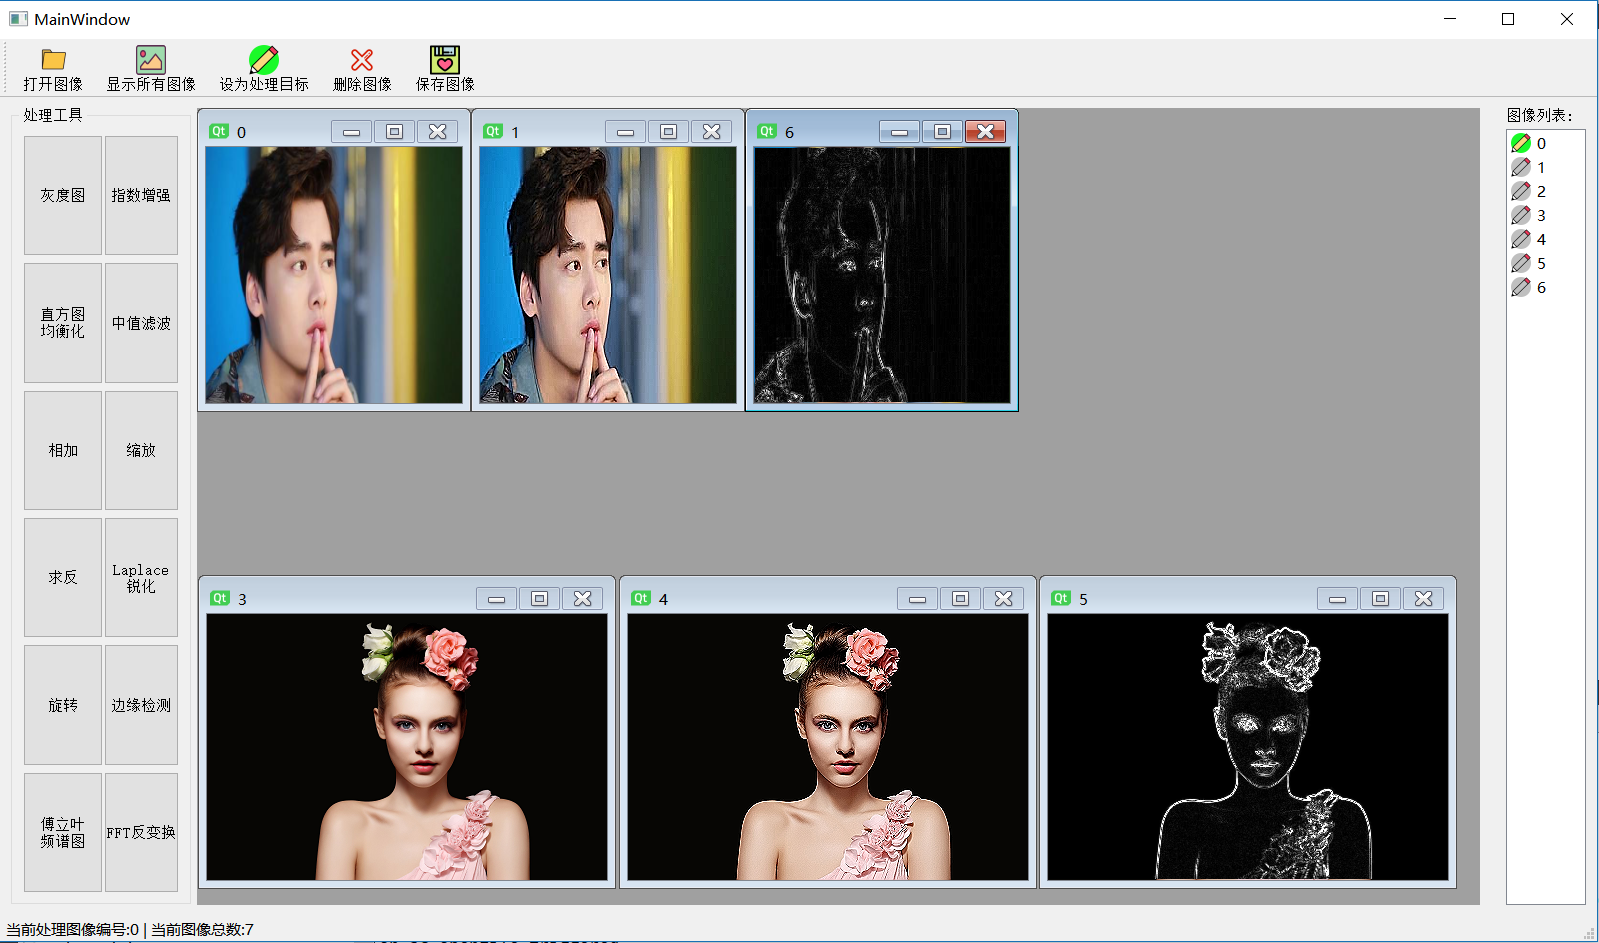1599x943 pixels.
Task: Click the red X 删除图像 icon
Action: pos(362,60)
